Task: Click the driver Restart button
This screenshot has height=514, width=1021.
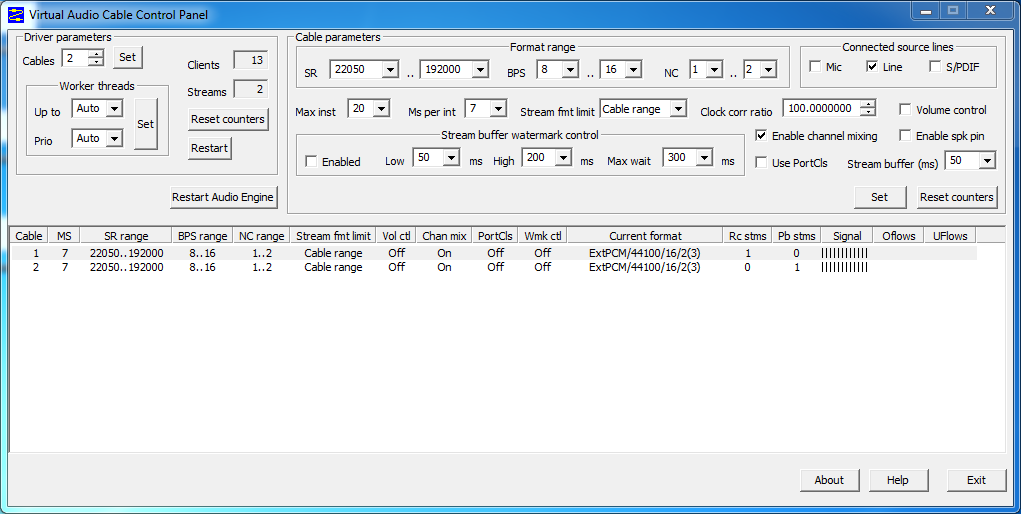Action: pyautogui.click(x=210, y=148)
